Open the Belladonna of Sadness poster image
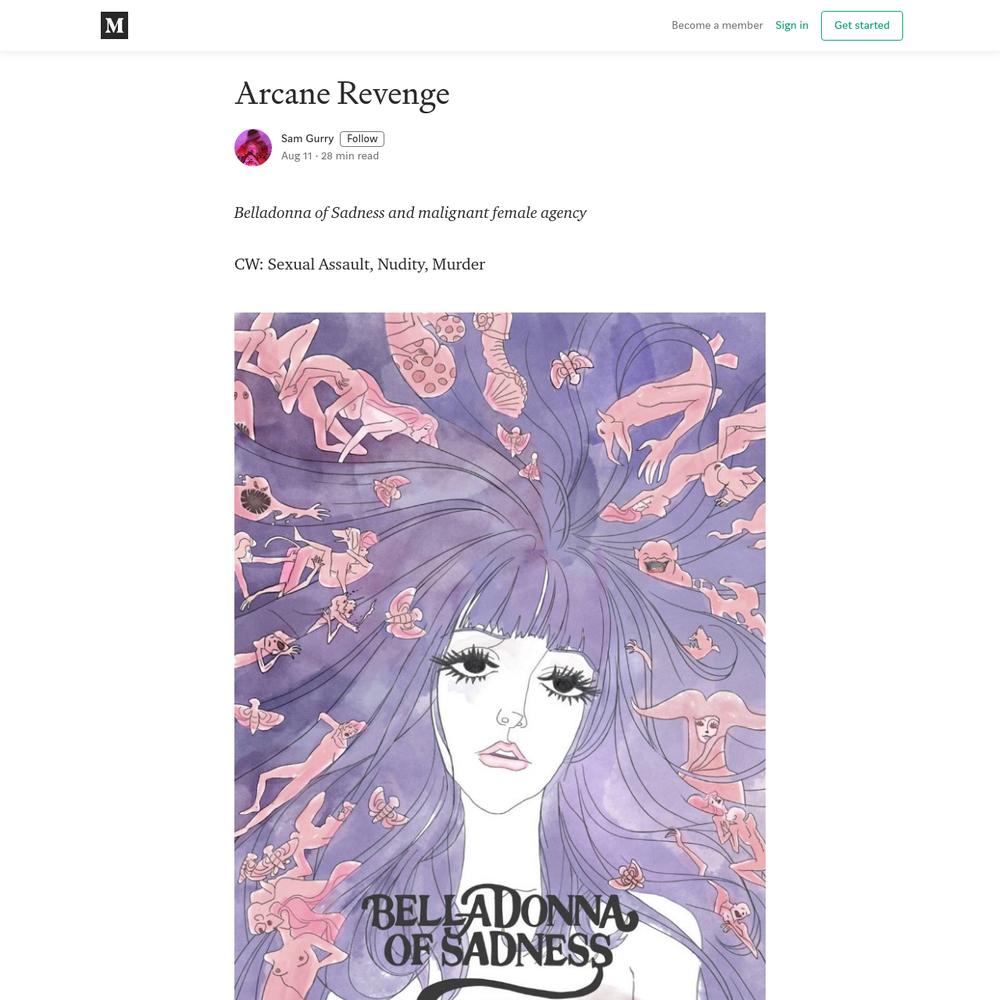Screen dimensions: 1000x1000 coord(500,656)
